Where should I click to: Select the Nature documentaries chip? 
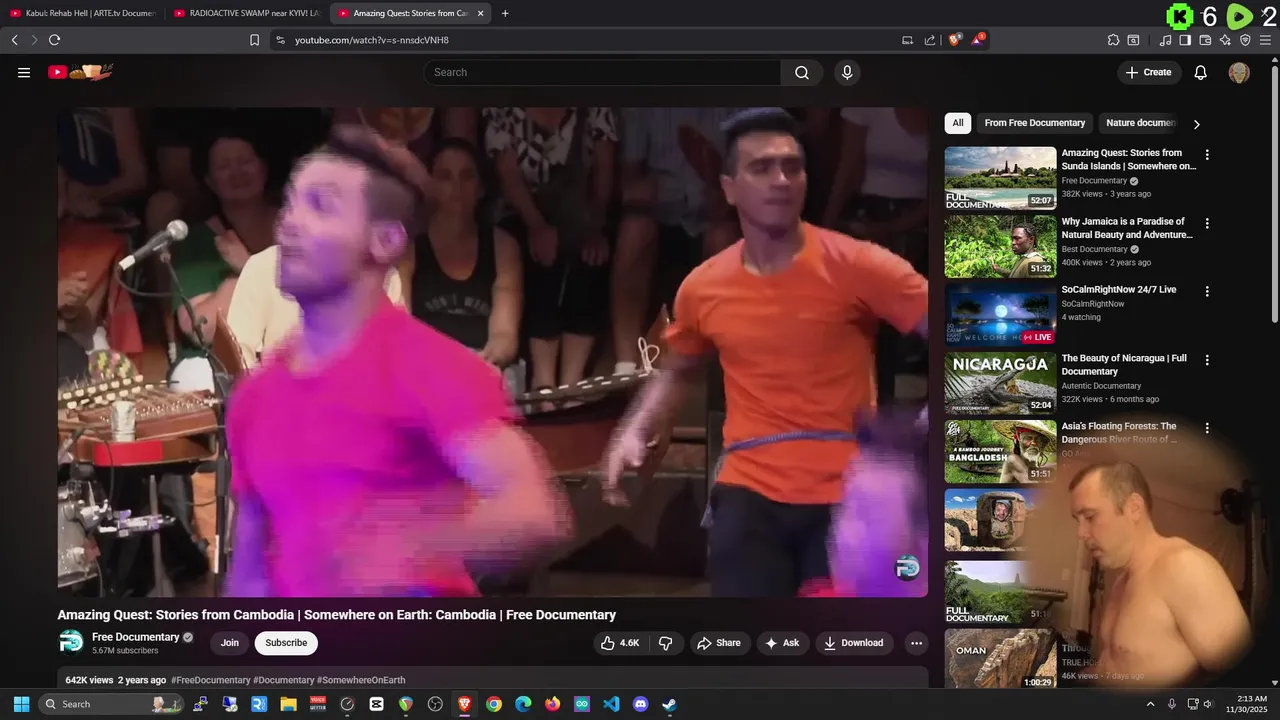[1141, 123]
